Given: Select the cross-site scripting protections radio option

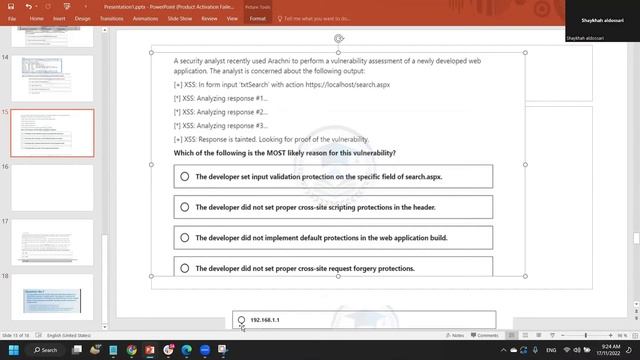Looking at the screenshot, I should coord(184,207).
